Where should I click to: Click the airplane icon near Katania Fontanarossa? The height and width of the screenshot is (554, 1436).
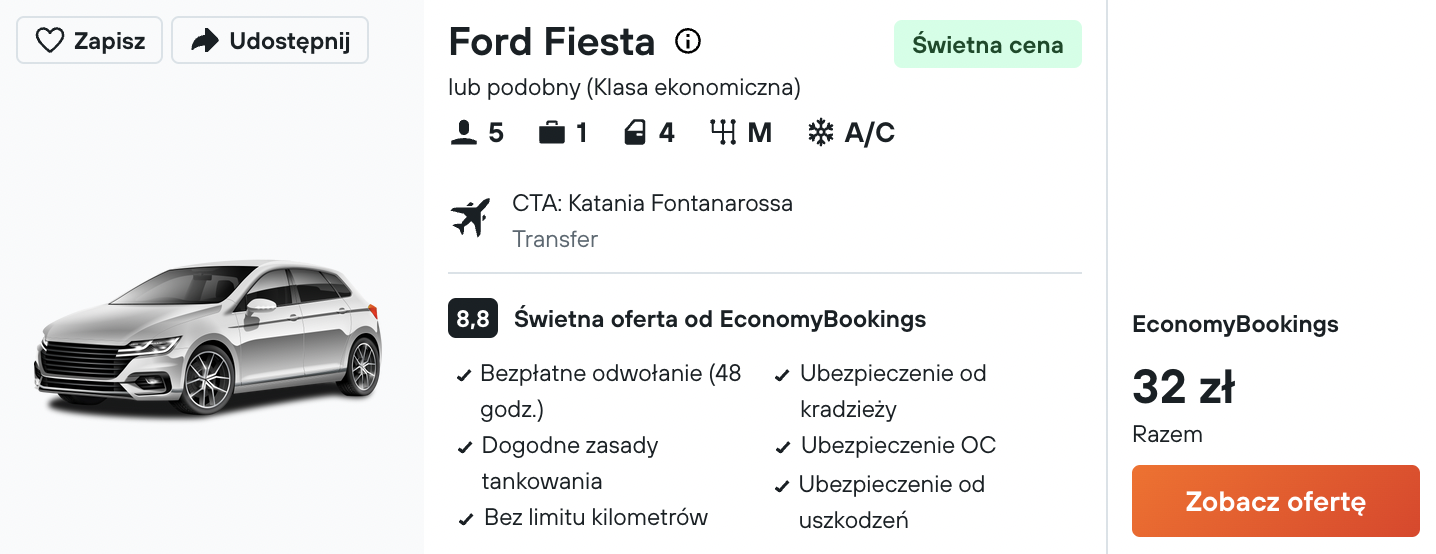point(471,217)
